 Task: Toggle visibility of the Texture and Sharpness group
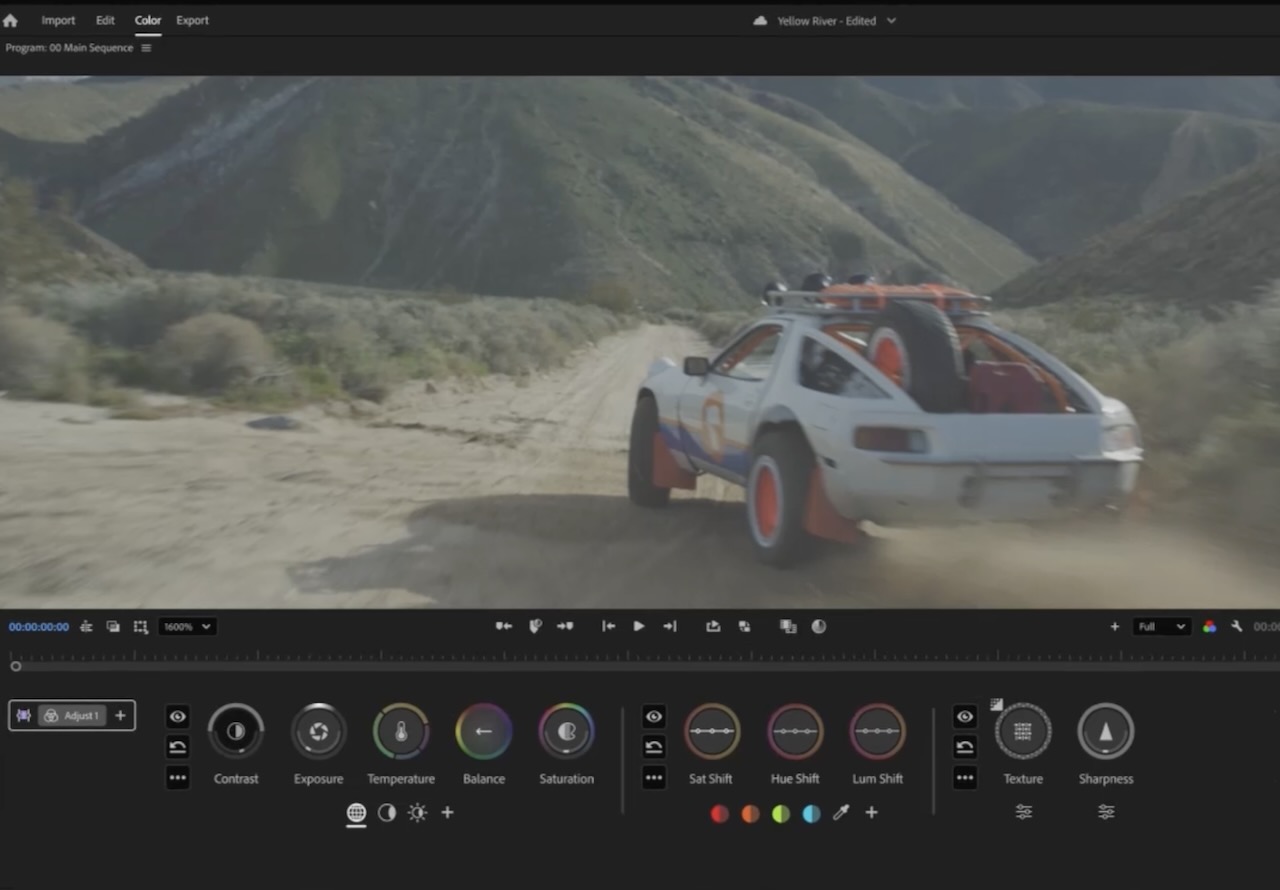point(964,716)
